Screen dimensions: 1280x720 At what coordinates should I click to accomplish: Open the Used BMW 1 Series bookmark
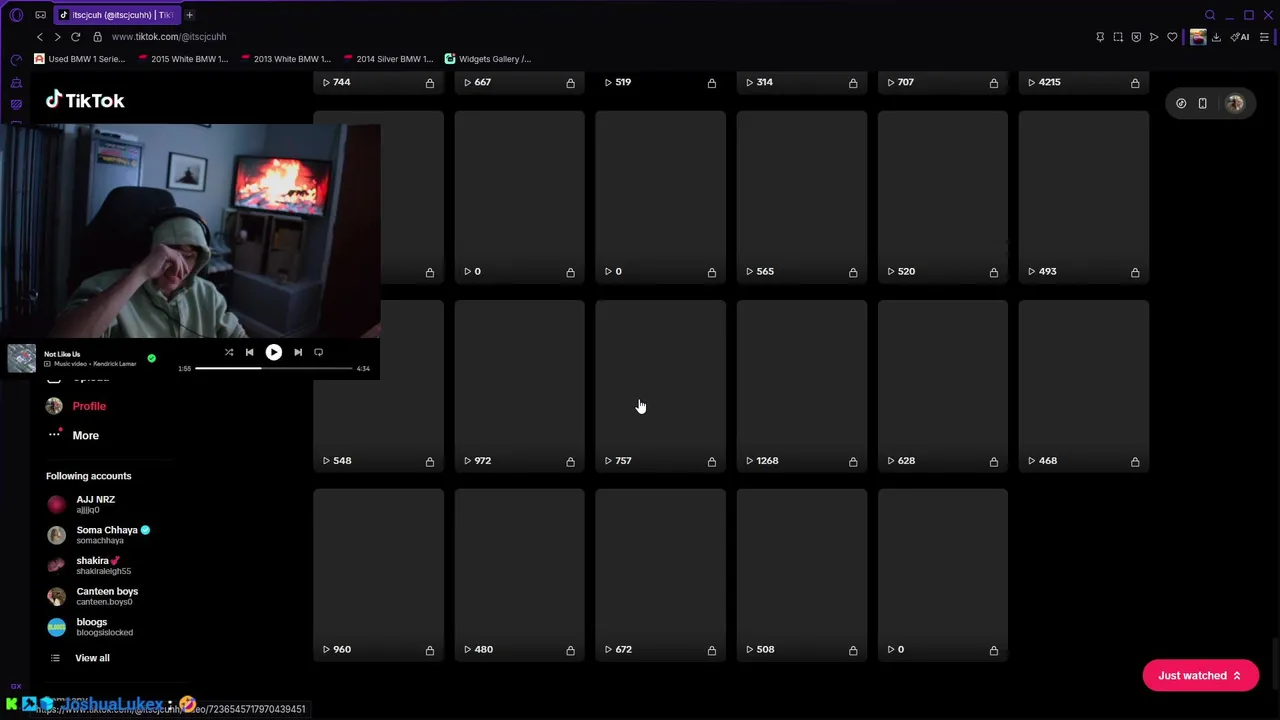tap(80, 59)
